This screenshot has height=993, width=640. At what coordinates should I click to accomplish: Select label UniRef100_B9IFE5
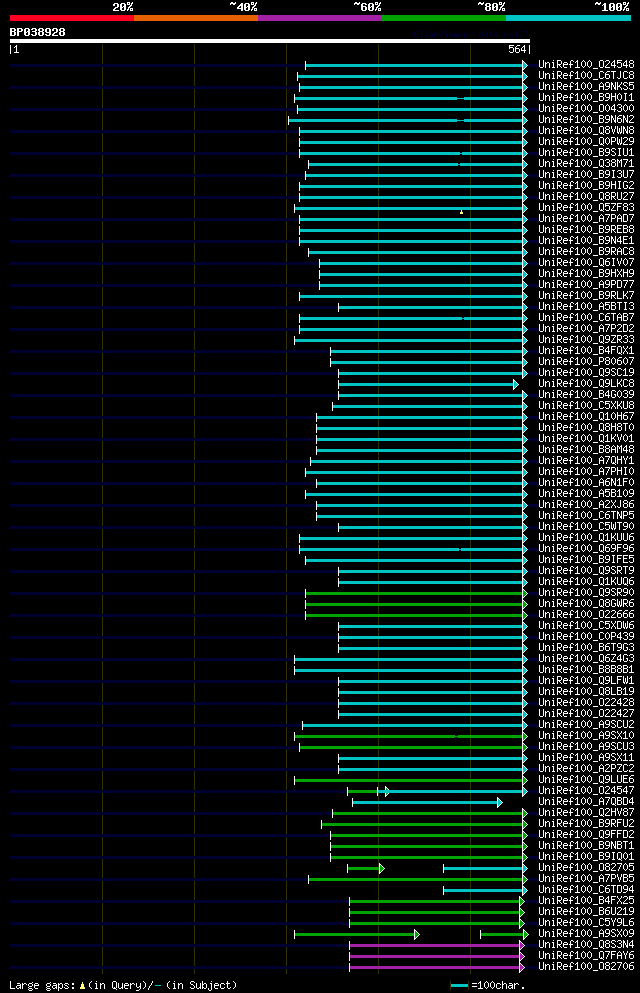586,560
